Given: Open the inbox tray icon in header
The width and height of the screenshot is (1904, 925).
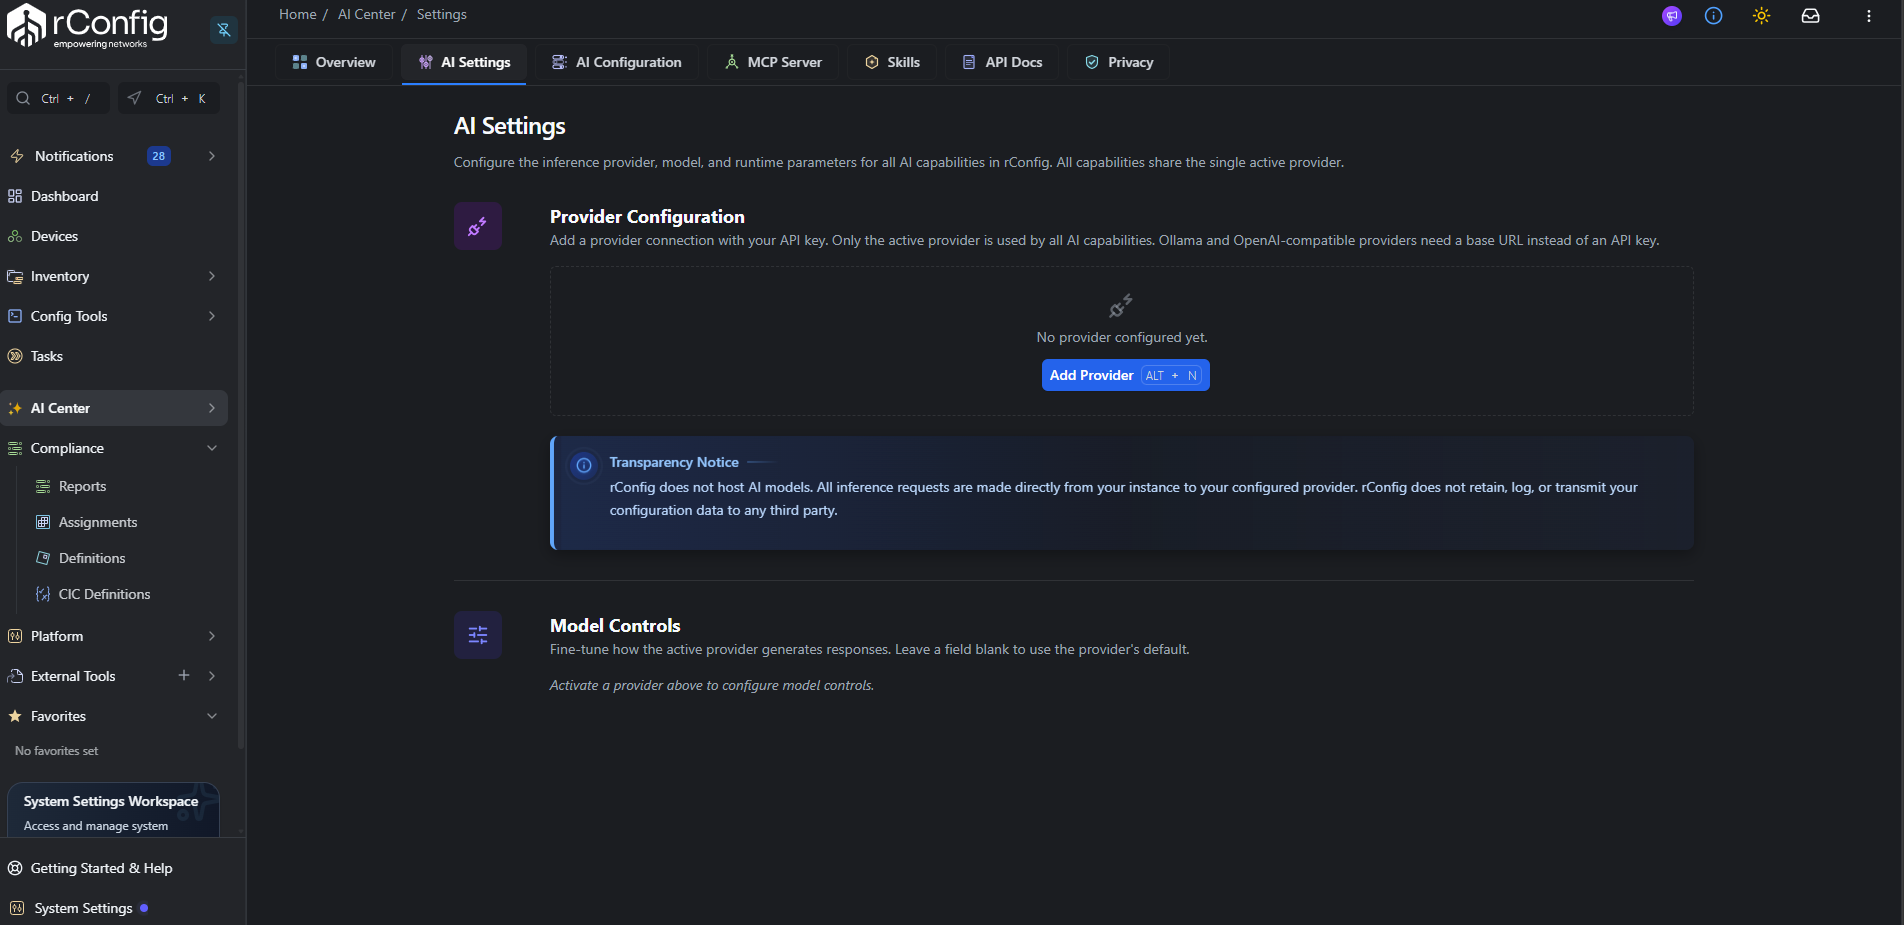Looking at the screenshot, I should 1811,16.
